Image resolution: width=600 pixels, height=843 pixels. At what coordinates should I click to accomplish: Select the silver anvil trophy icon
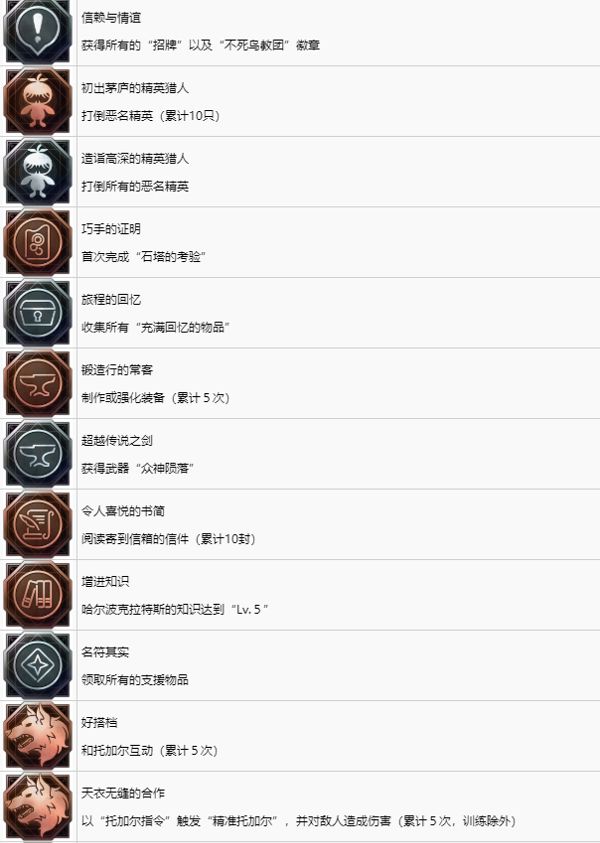38,454
